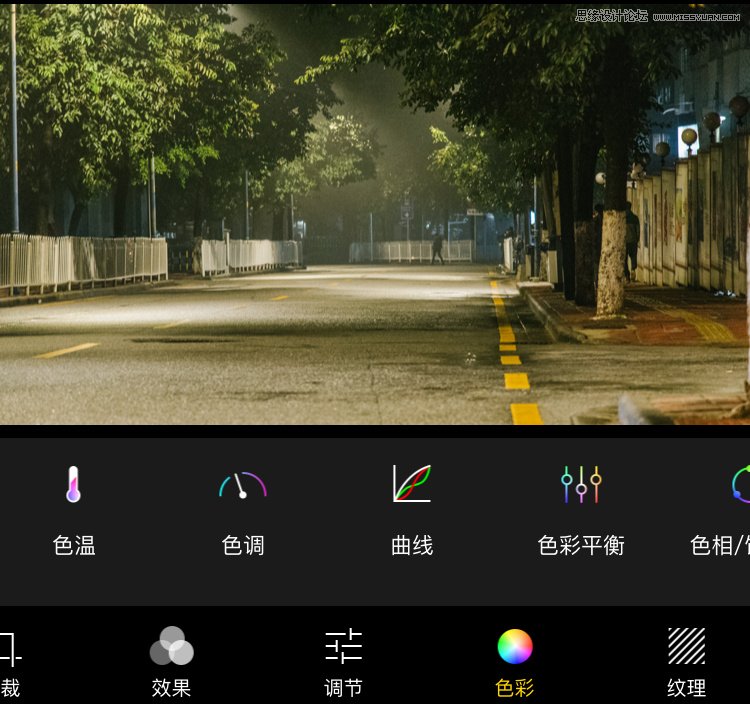Tap the color temperature thermometer icon

point(73,484)
